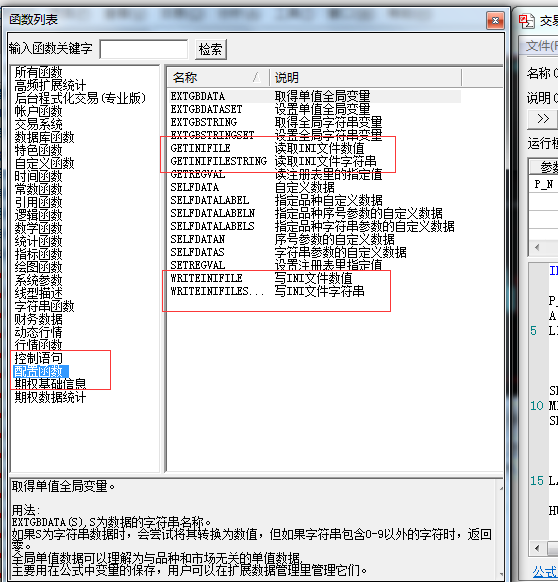Select 字符串函数 category
Image resolution: width=558 pixels, height=582 pixels.
pyautogui.click(x=44, y=306)
